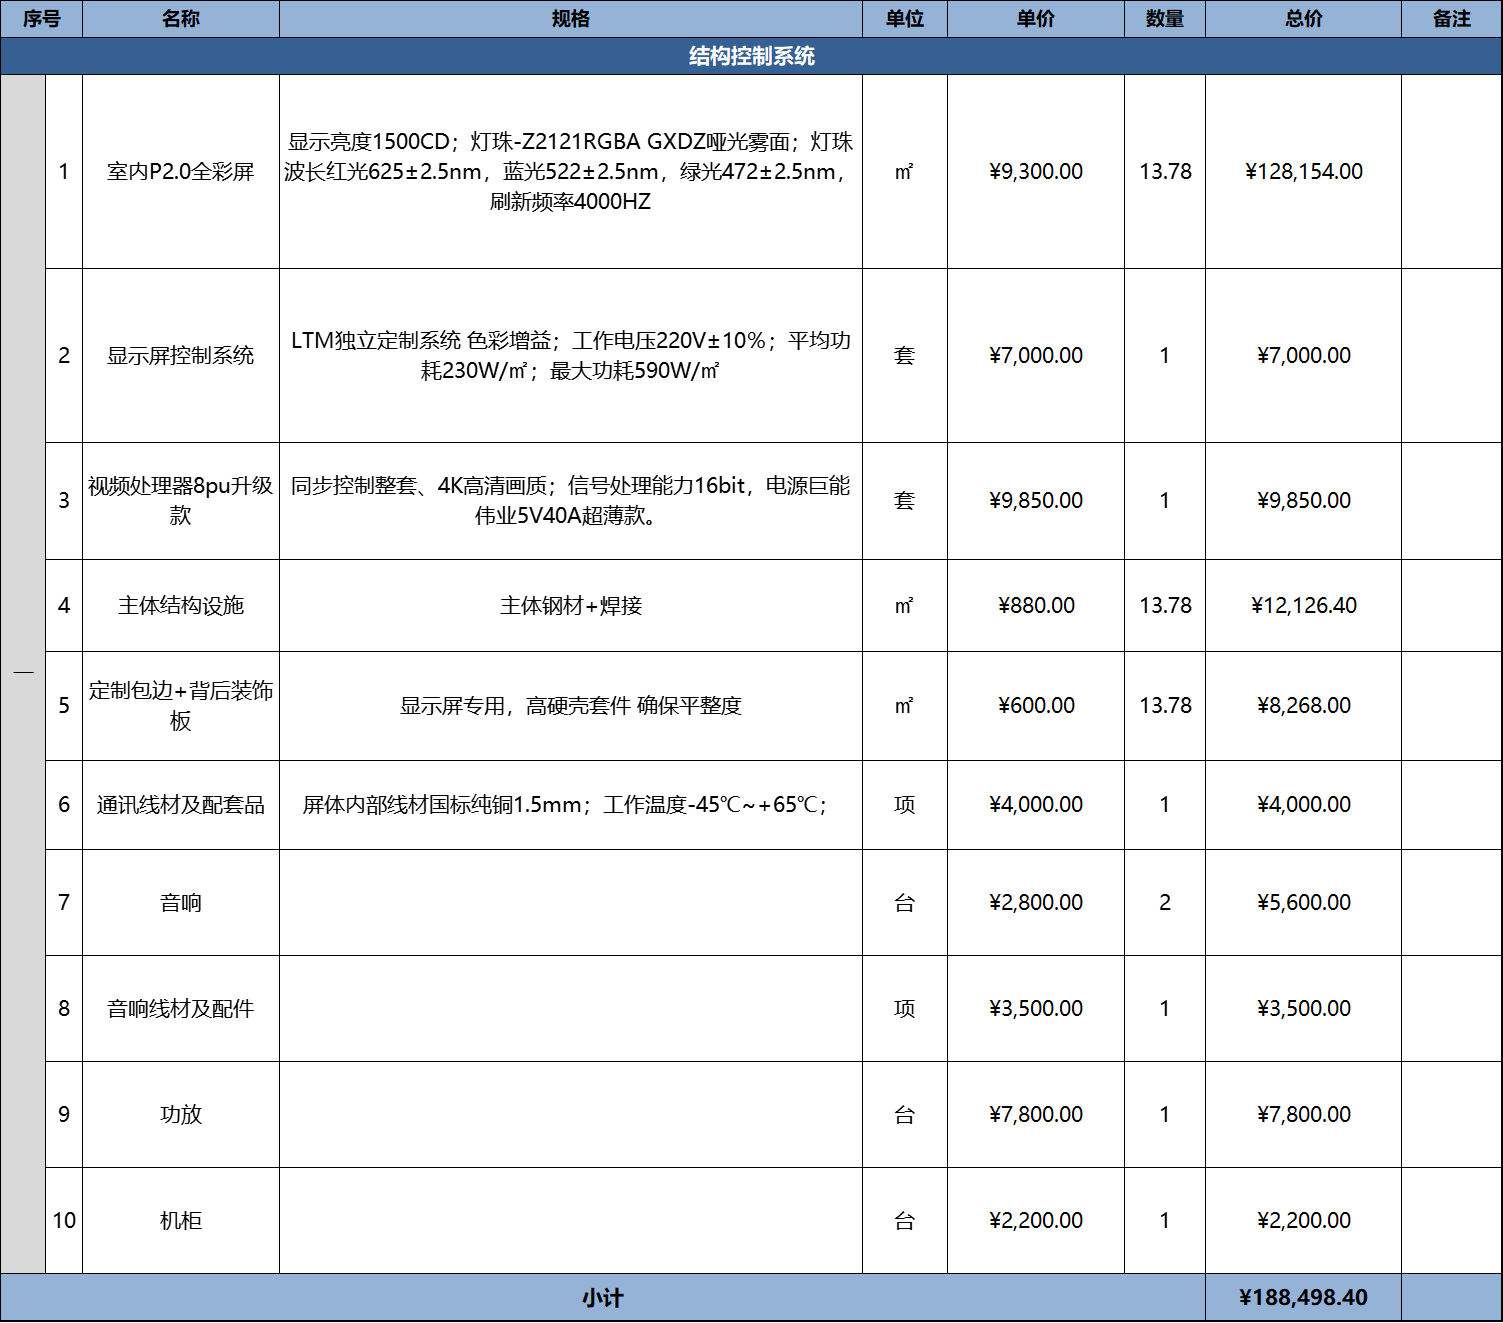Select the ¥9,850.00 unit price cell
The width and height of the screenshot is (1503, 1323).
click(1036, 501)
